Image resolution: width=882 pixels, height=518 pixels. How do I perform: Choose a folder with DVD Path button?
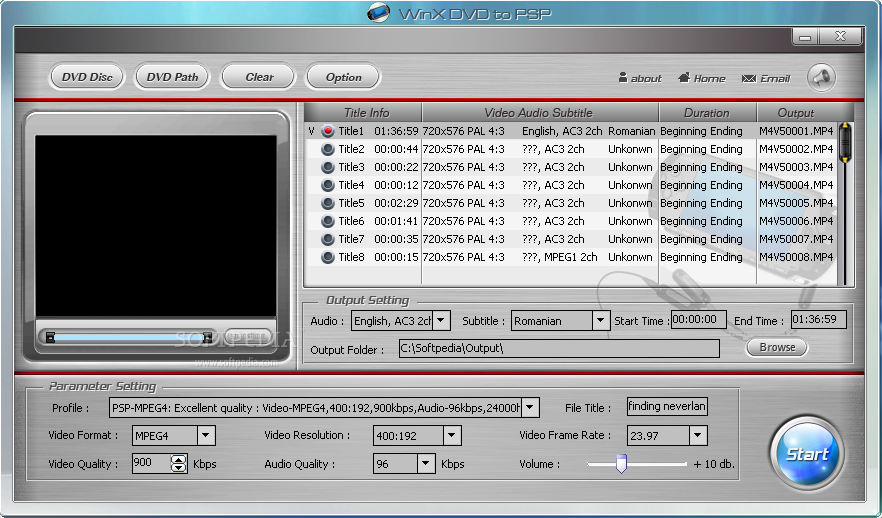pyautogui.click(x=172, y=77)
